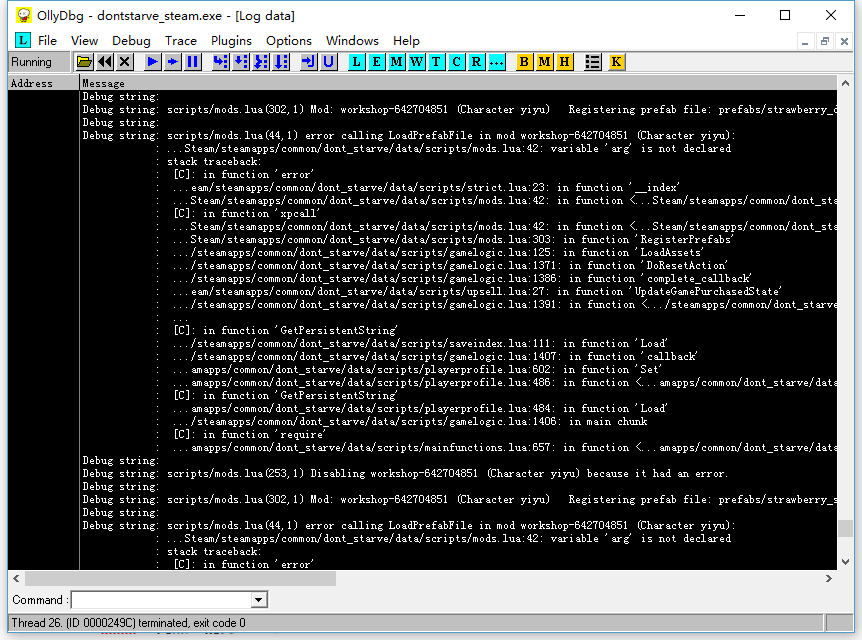Restore the inner Log data window
The height and width of the screenshot is (640, 862).
pos(825,41)
